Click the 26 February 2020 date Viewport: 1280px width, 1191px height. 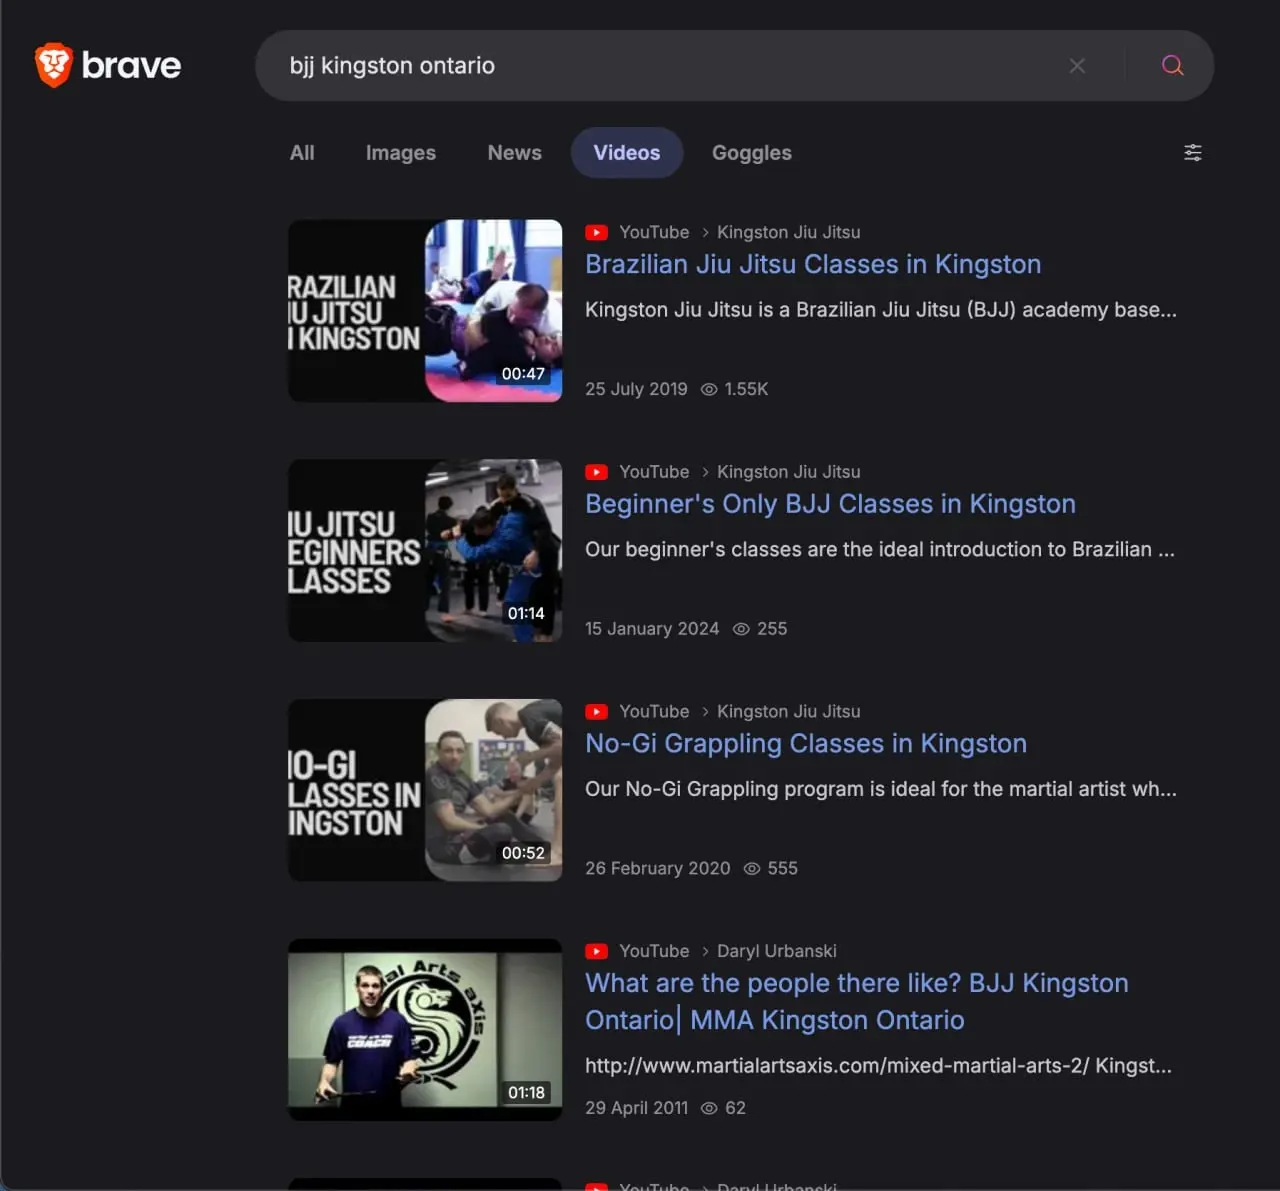point(658,869)
